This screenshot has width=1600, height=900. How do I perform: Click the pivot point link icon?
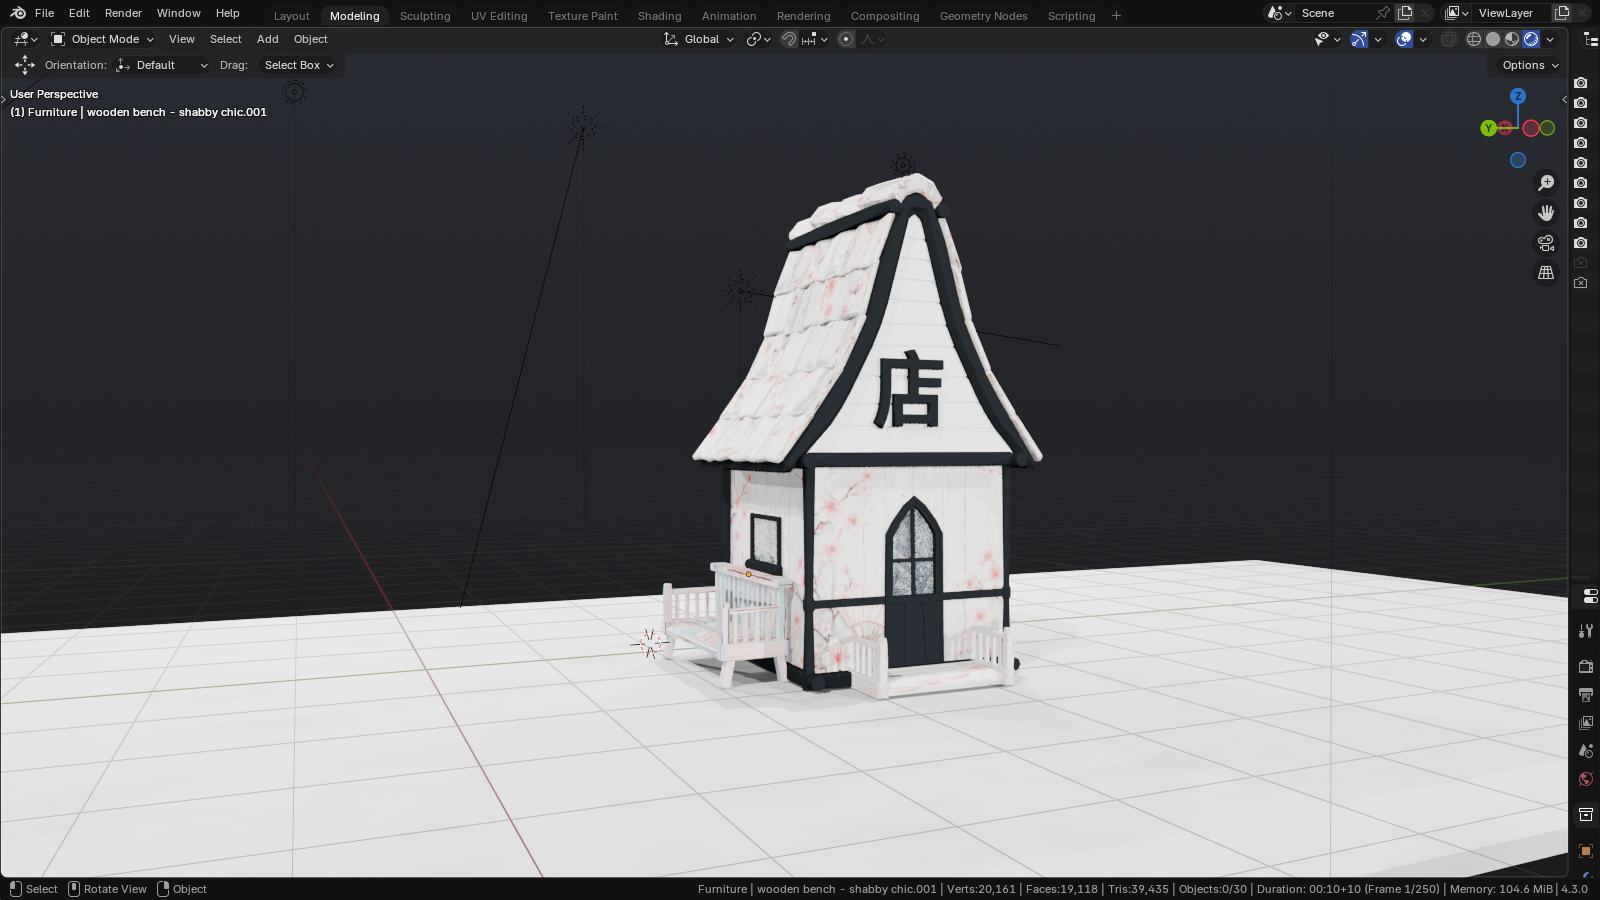coord(759,39)
